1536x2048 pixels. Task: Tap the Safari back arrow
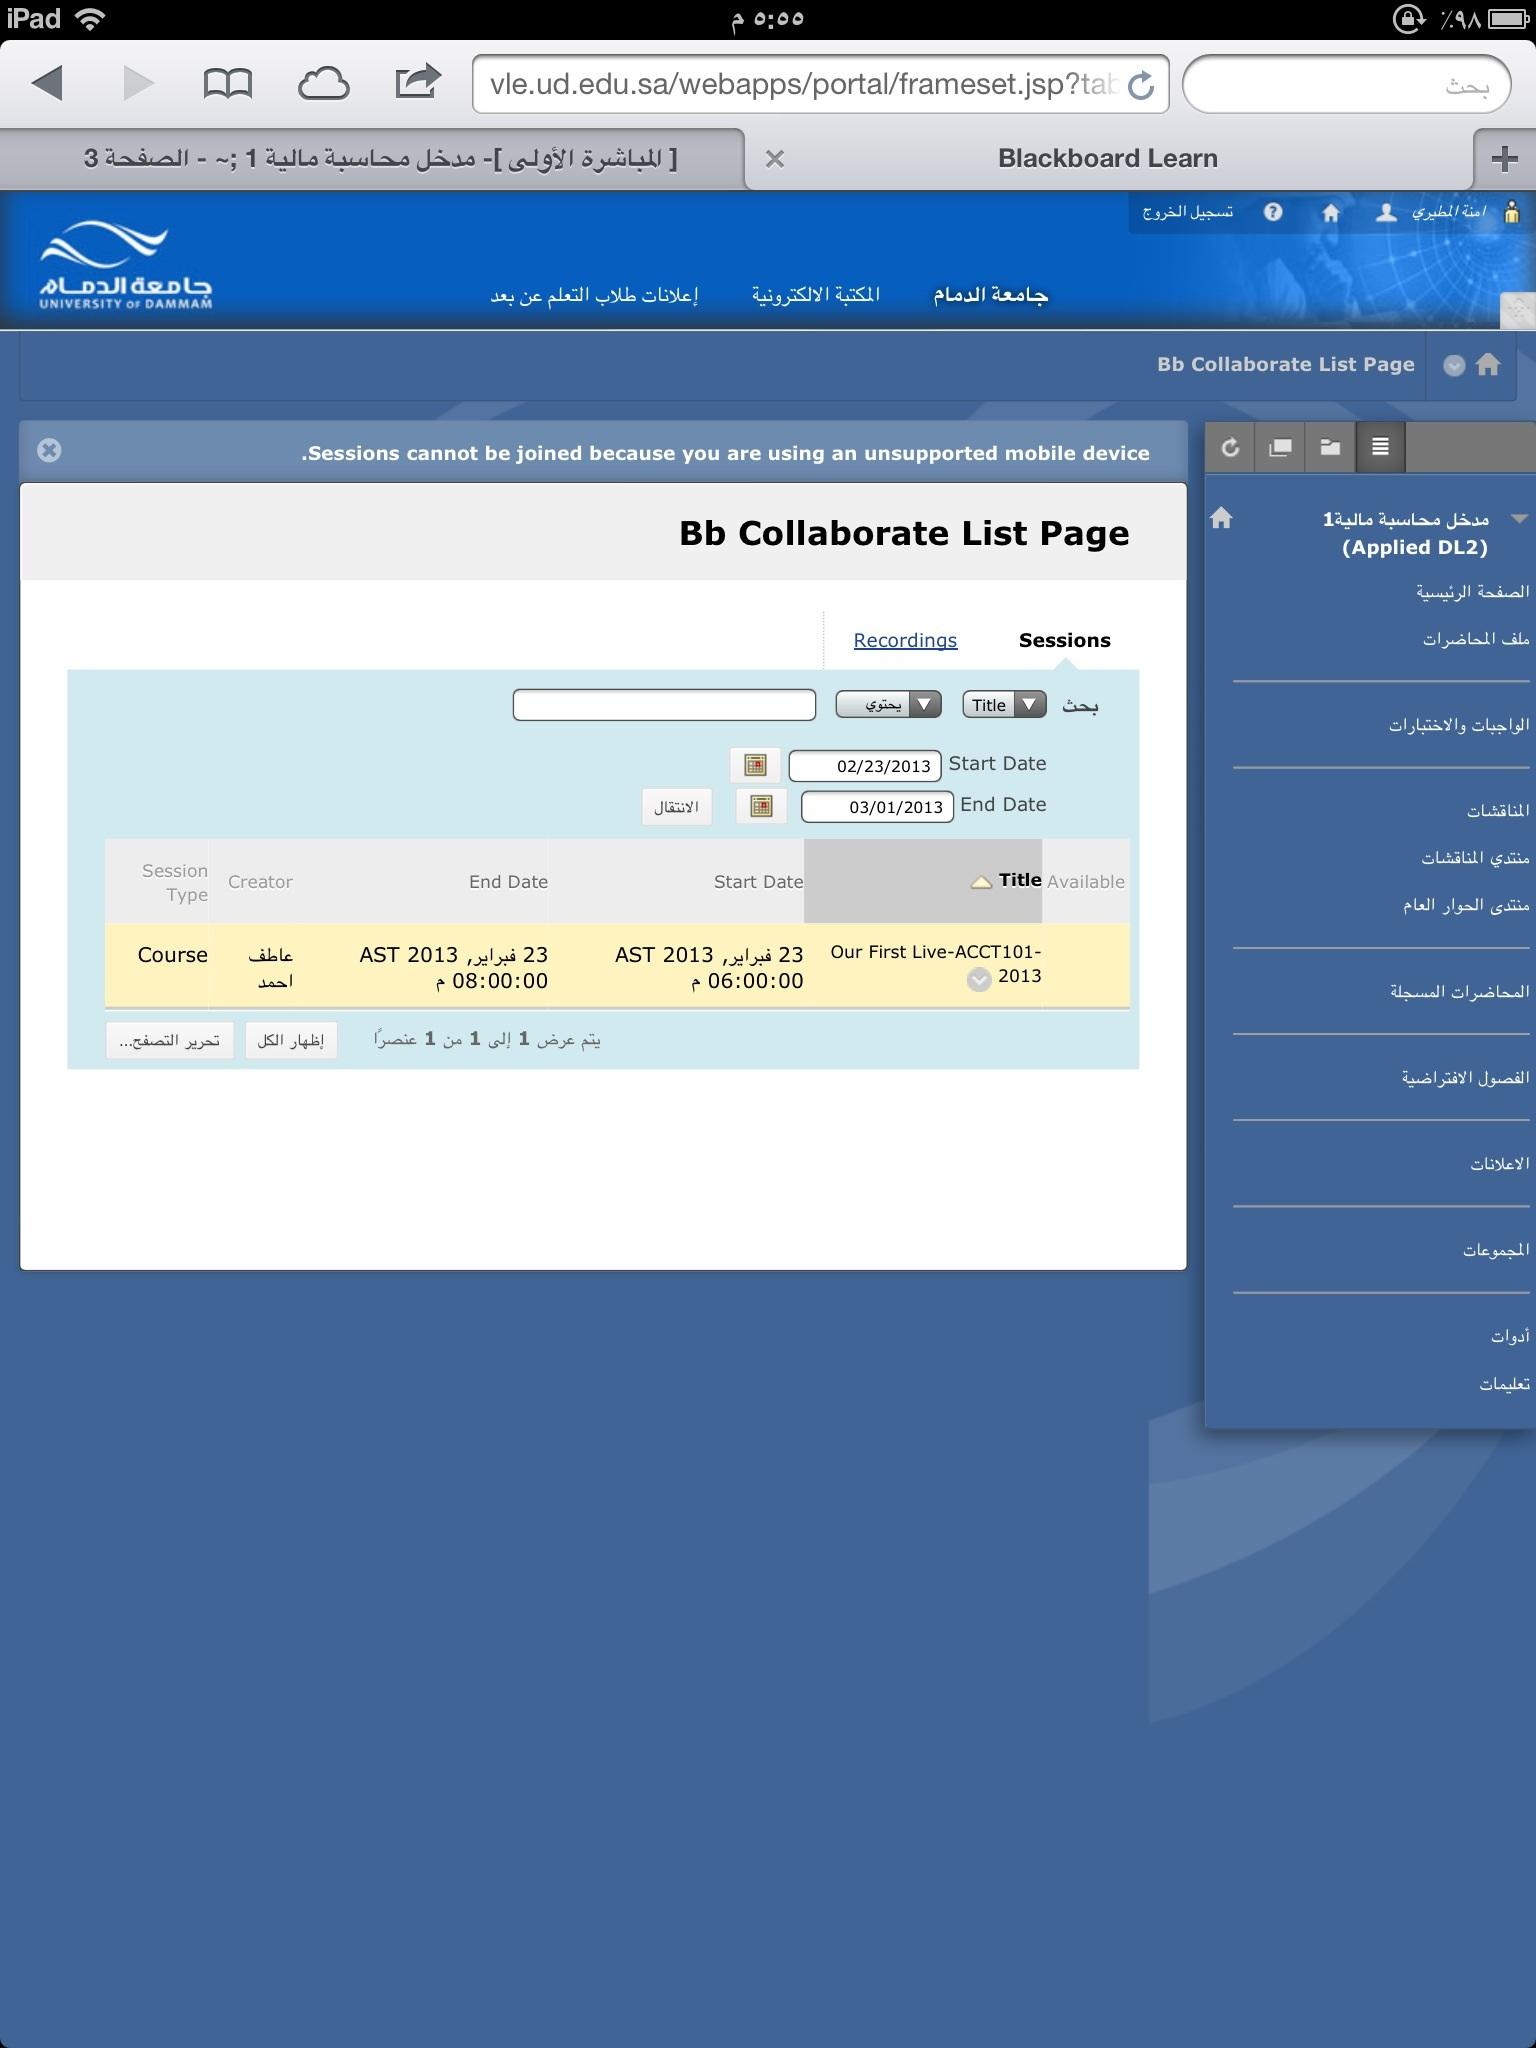(x=47, y=83)
